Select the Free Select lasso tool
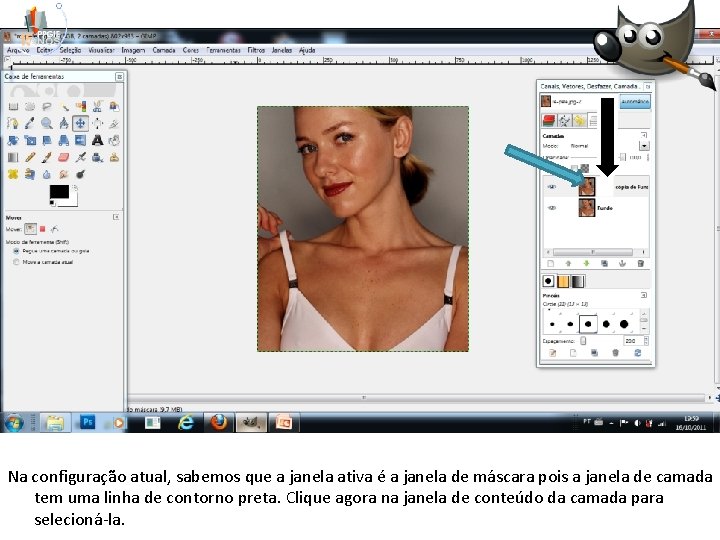This screenshot has width=720, height=540. [x=46, y=107]
